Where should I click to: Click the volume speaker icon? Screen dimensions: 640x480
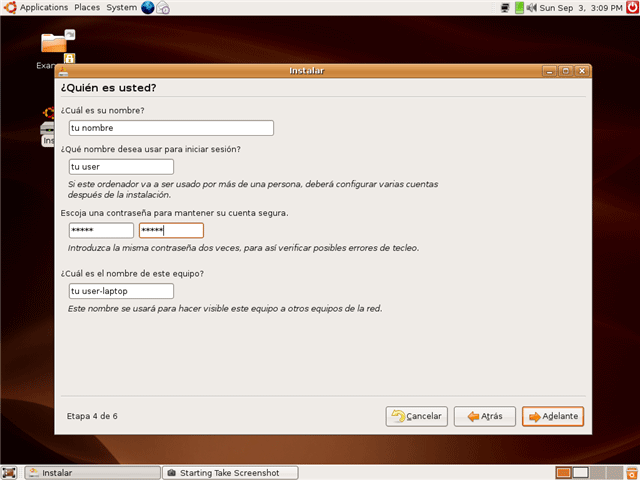[532, 8]
